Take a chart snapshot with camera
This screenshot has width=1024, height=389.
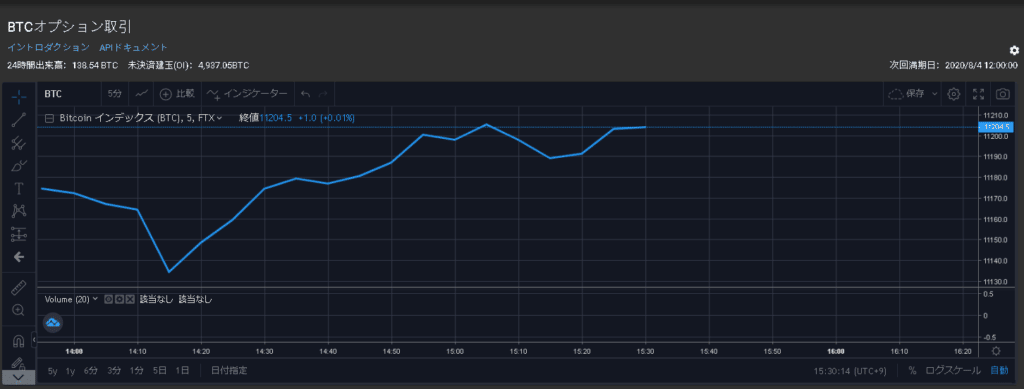(1002, 94)
